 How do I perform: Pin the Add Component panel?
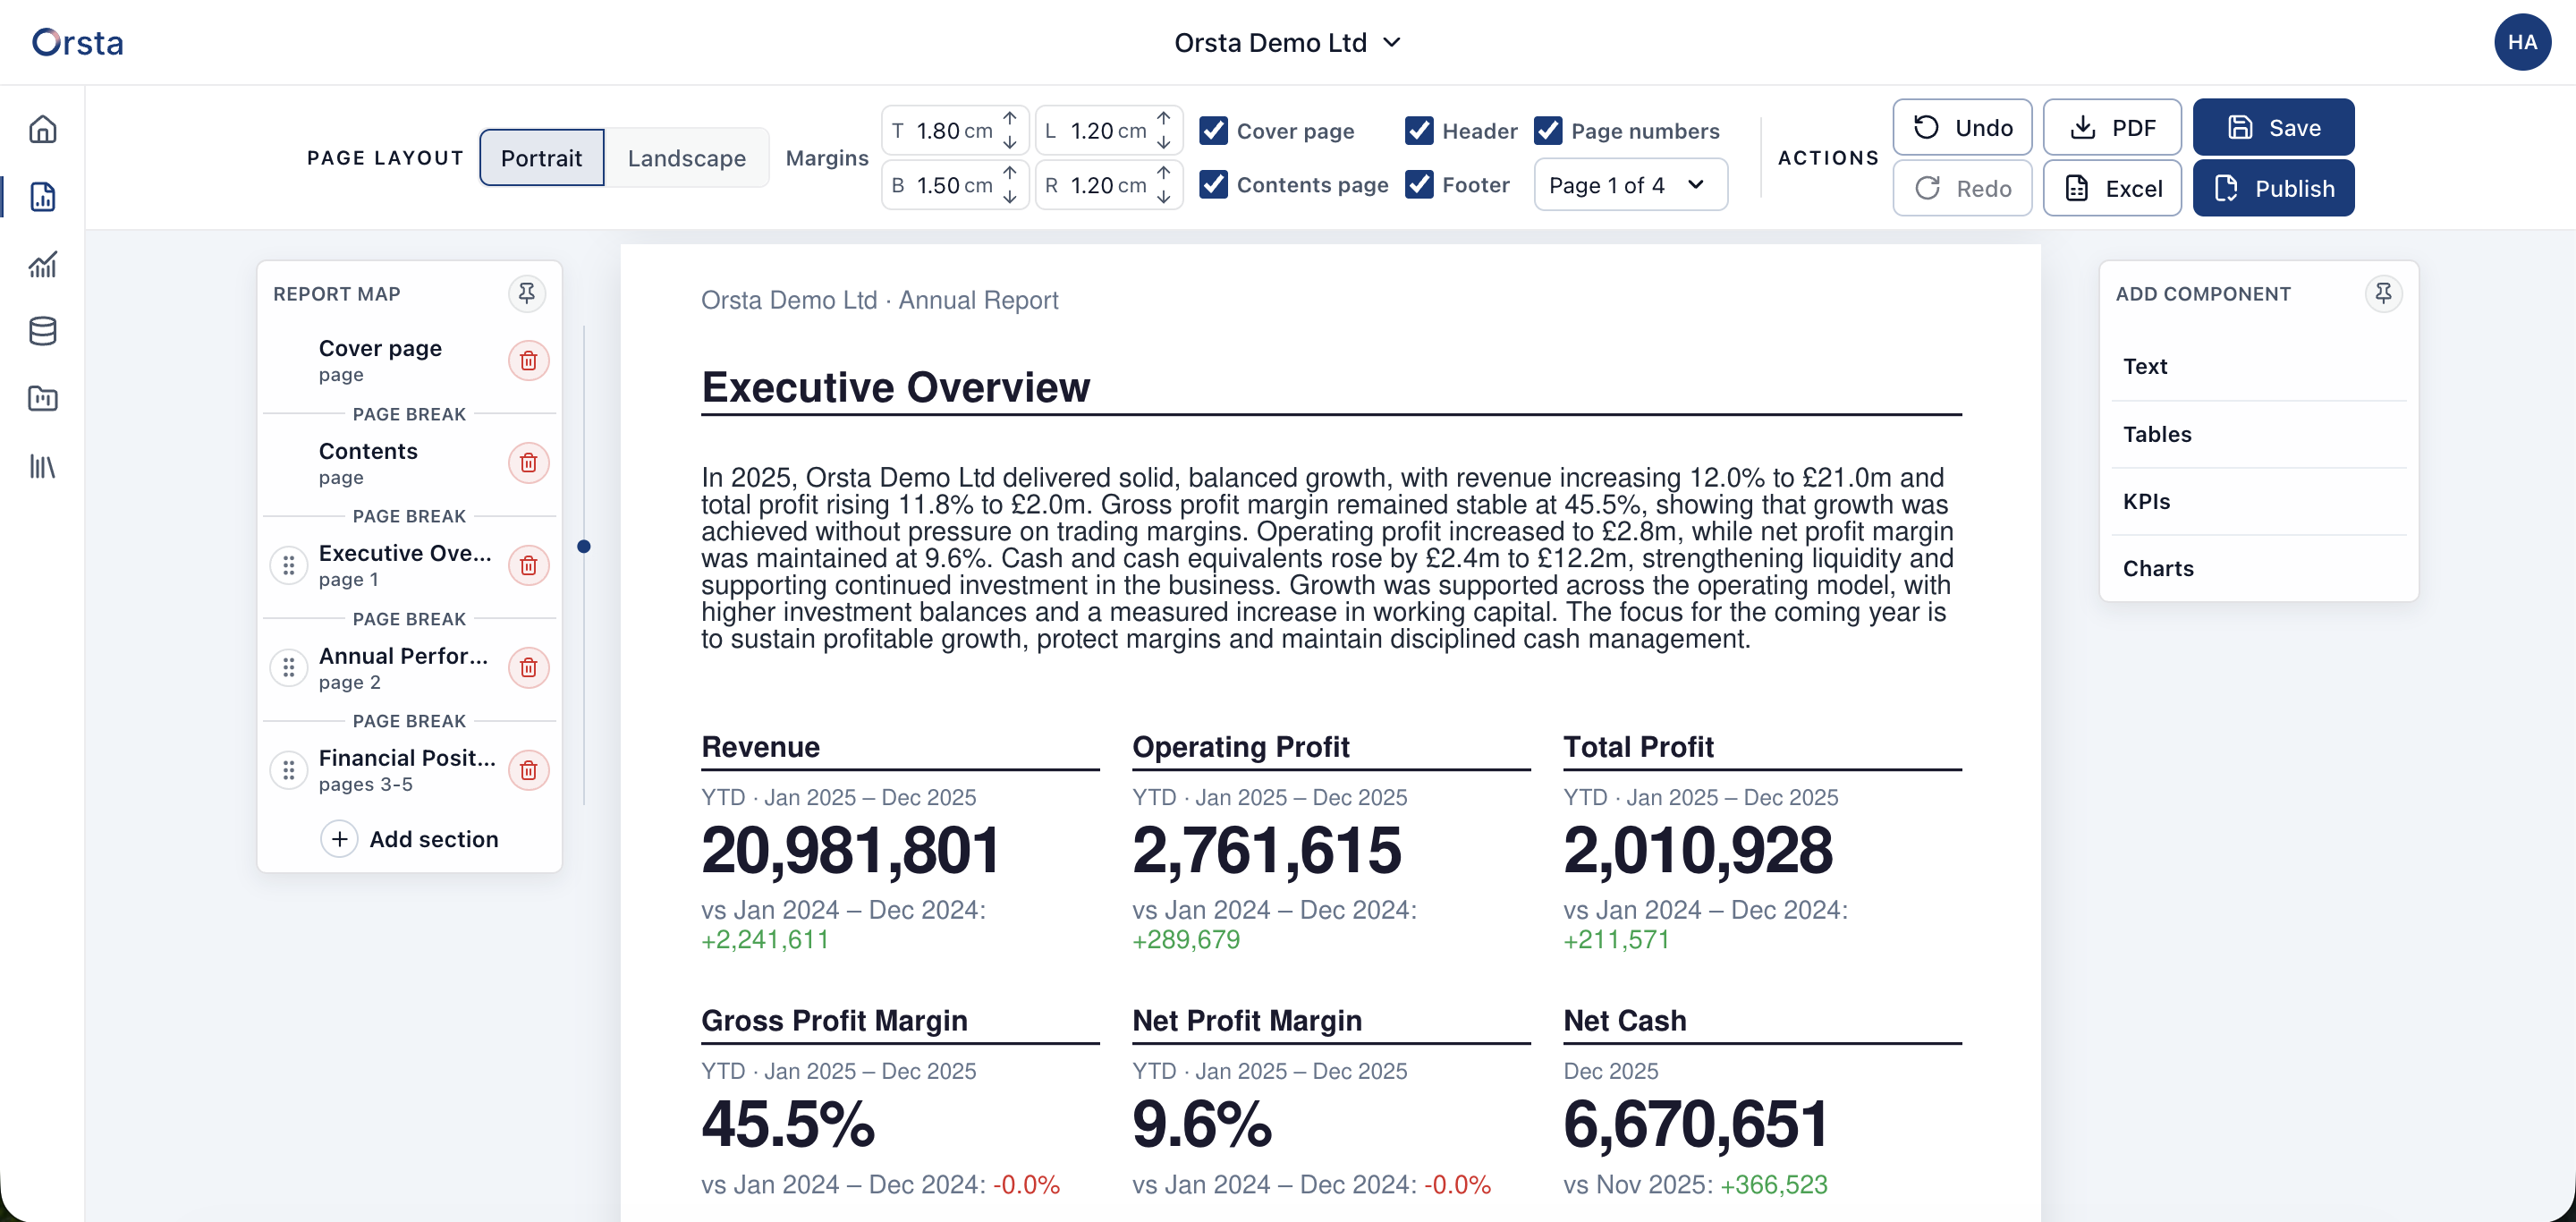(x=2383, y=293)
